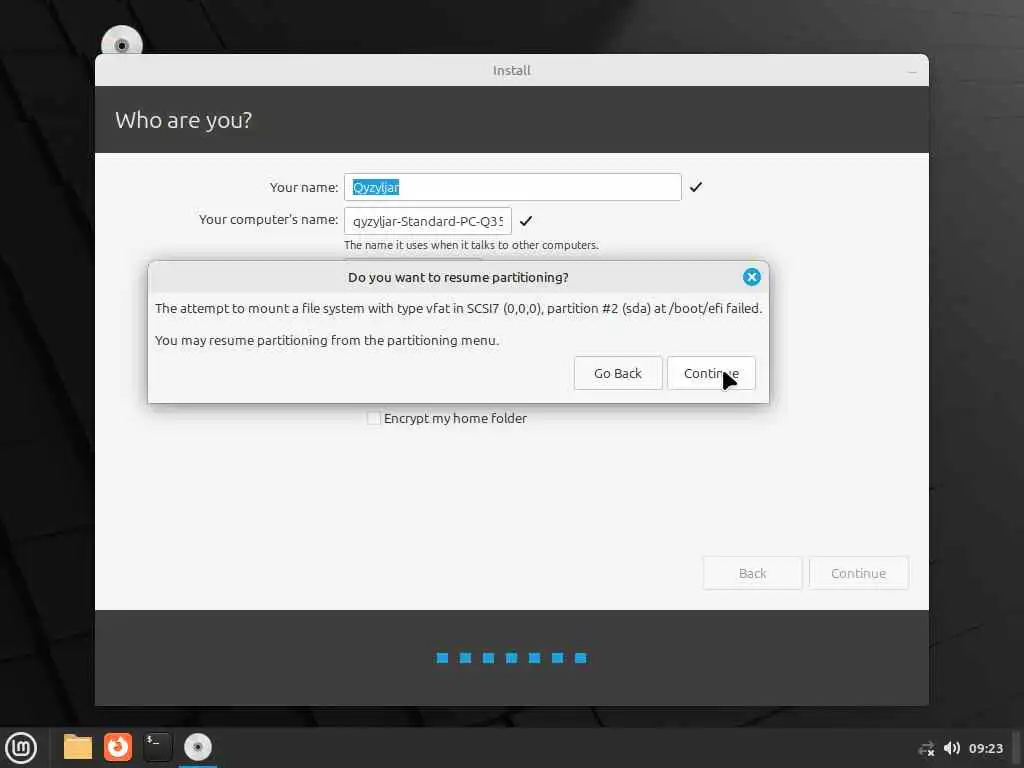Click the volume speaker tray icon
This screenshot has height=768, width=1024.
(x=952, y=748)
